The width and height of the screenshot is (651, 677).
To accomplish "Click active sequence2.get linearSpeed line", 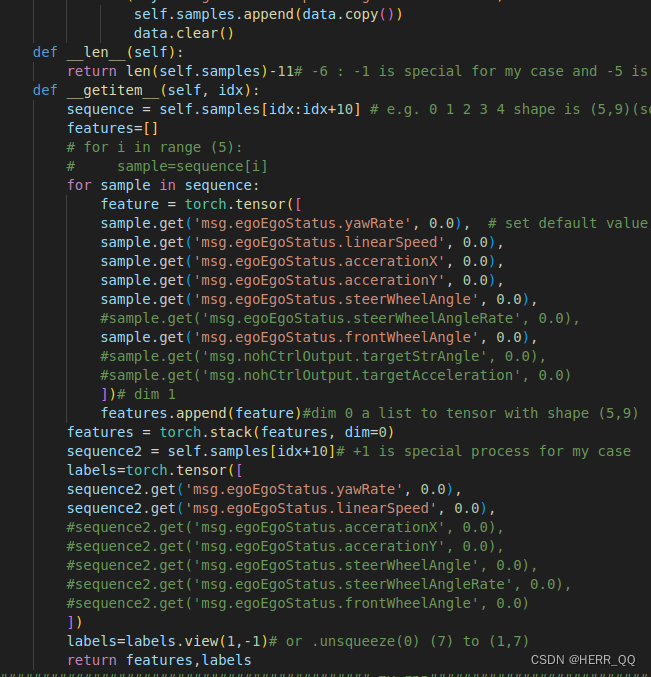I will (281, 508).
